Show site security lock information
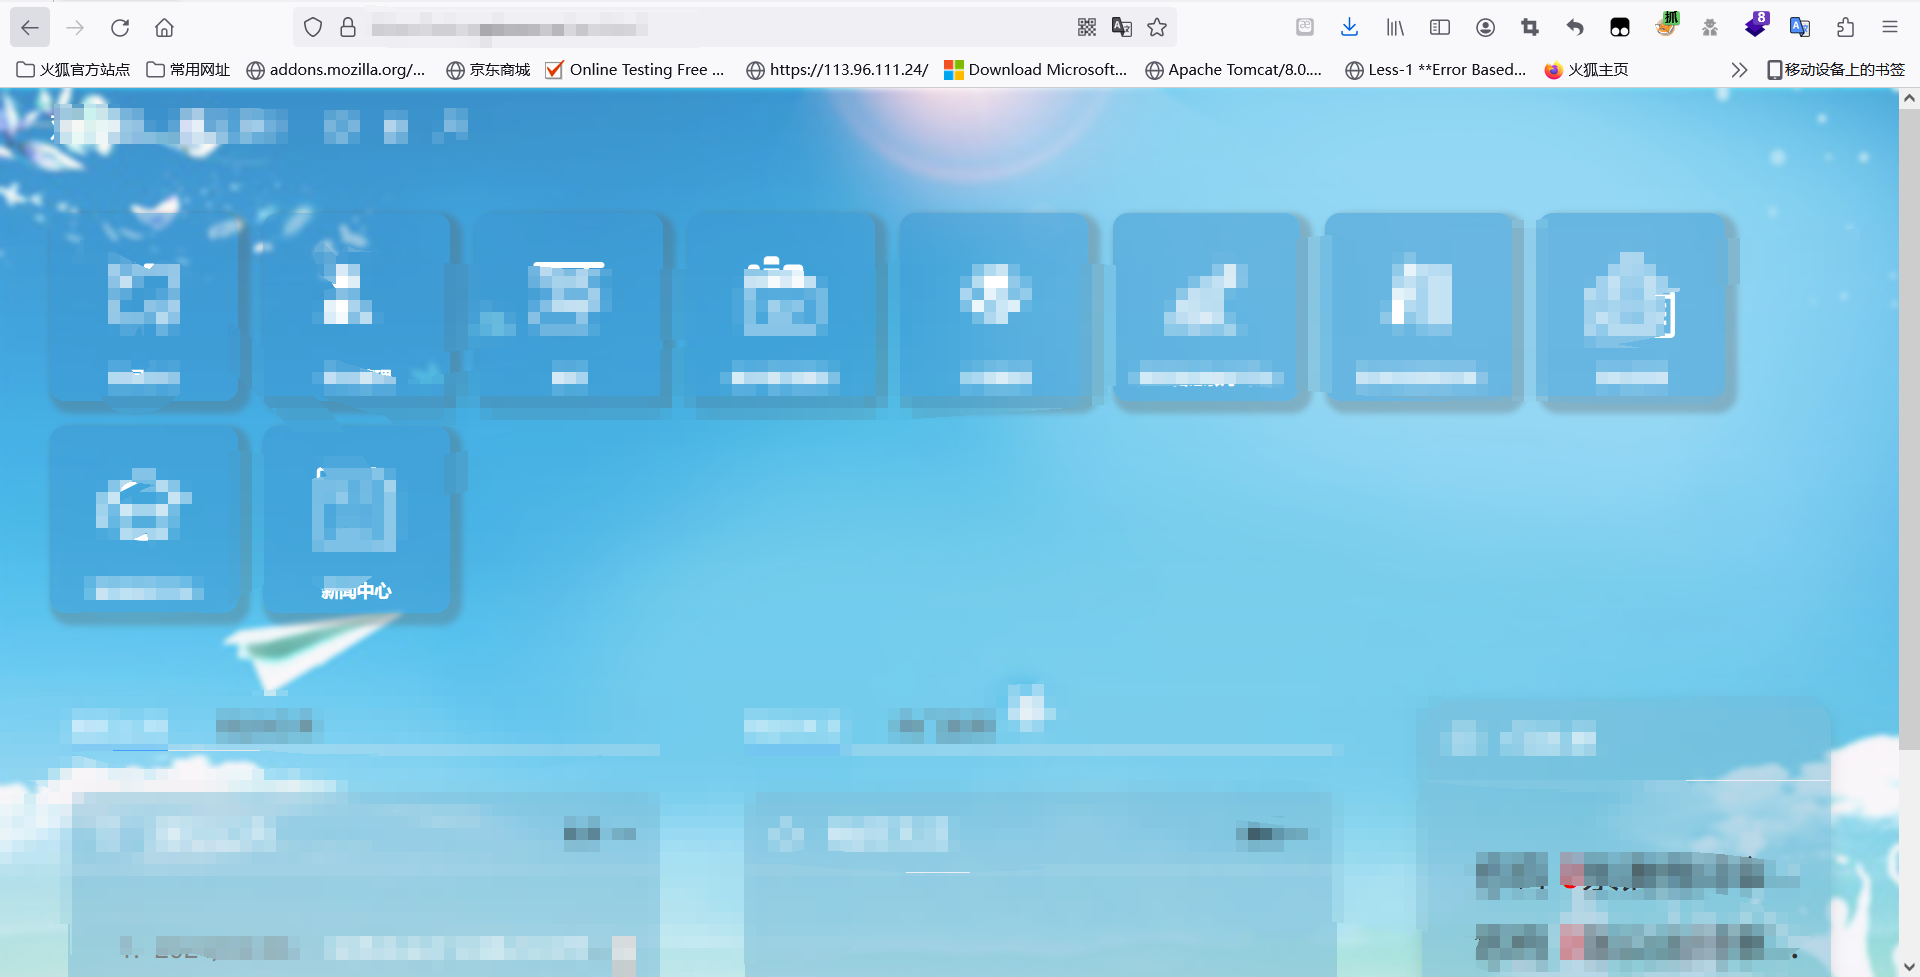The height and width of the screenshot is (977, 1920). point(348,28)
